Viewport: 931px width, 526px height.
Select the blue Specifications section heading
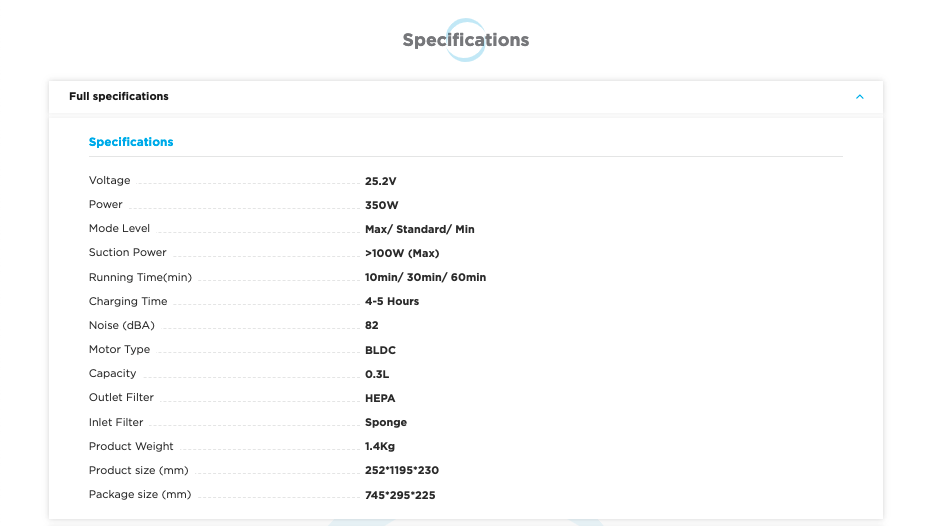click(x=131, y=142)
